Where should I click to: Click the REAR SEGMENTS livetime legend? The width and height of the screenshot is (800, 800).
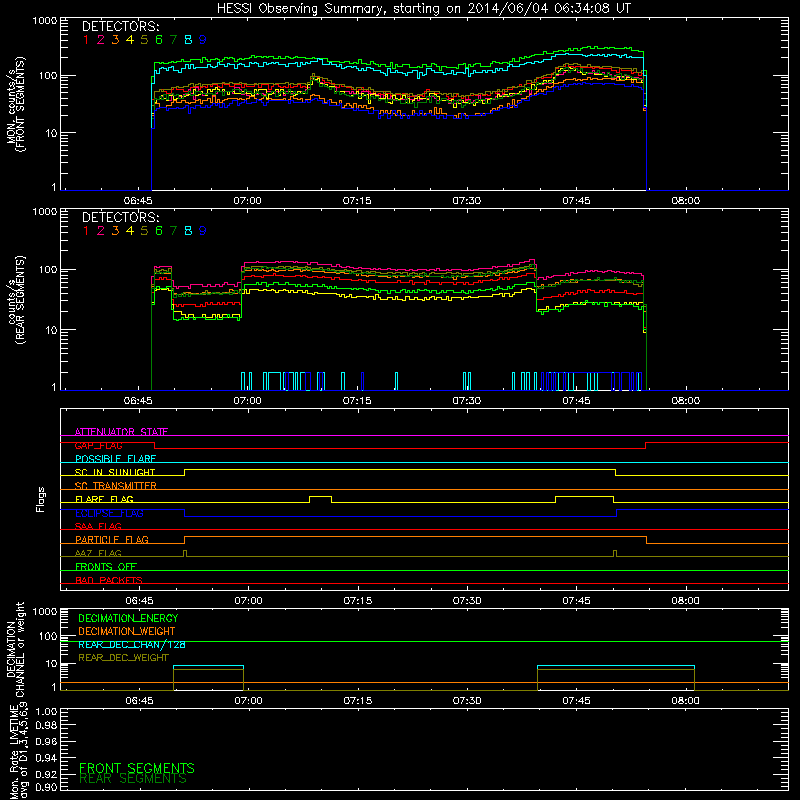pyautogui.click(x=133, y=779)
